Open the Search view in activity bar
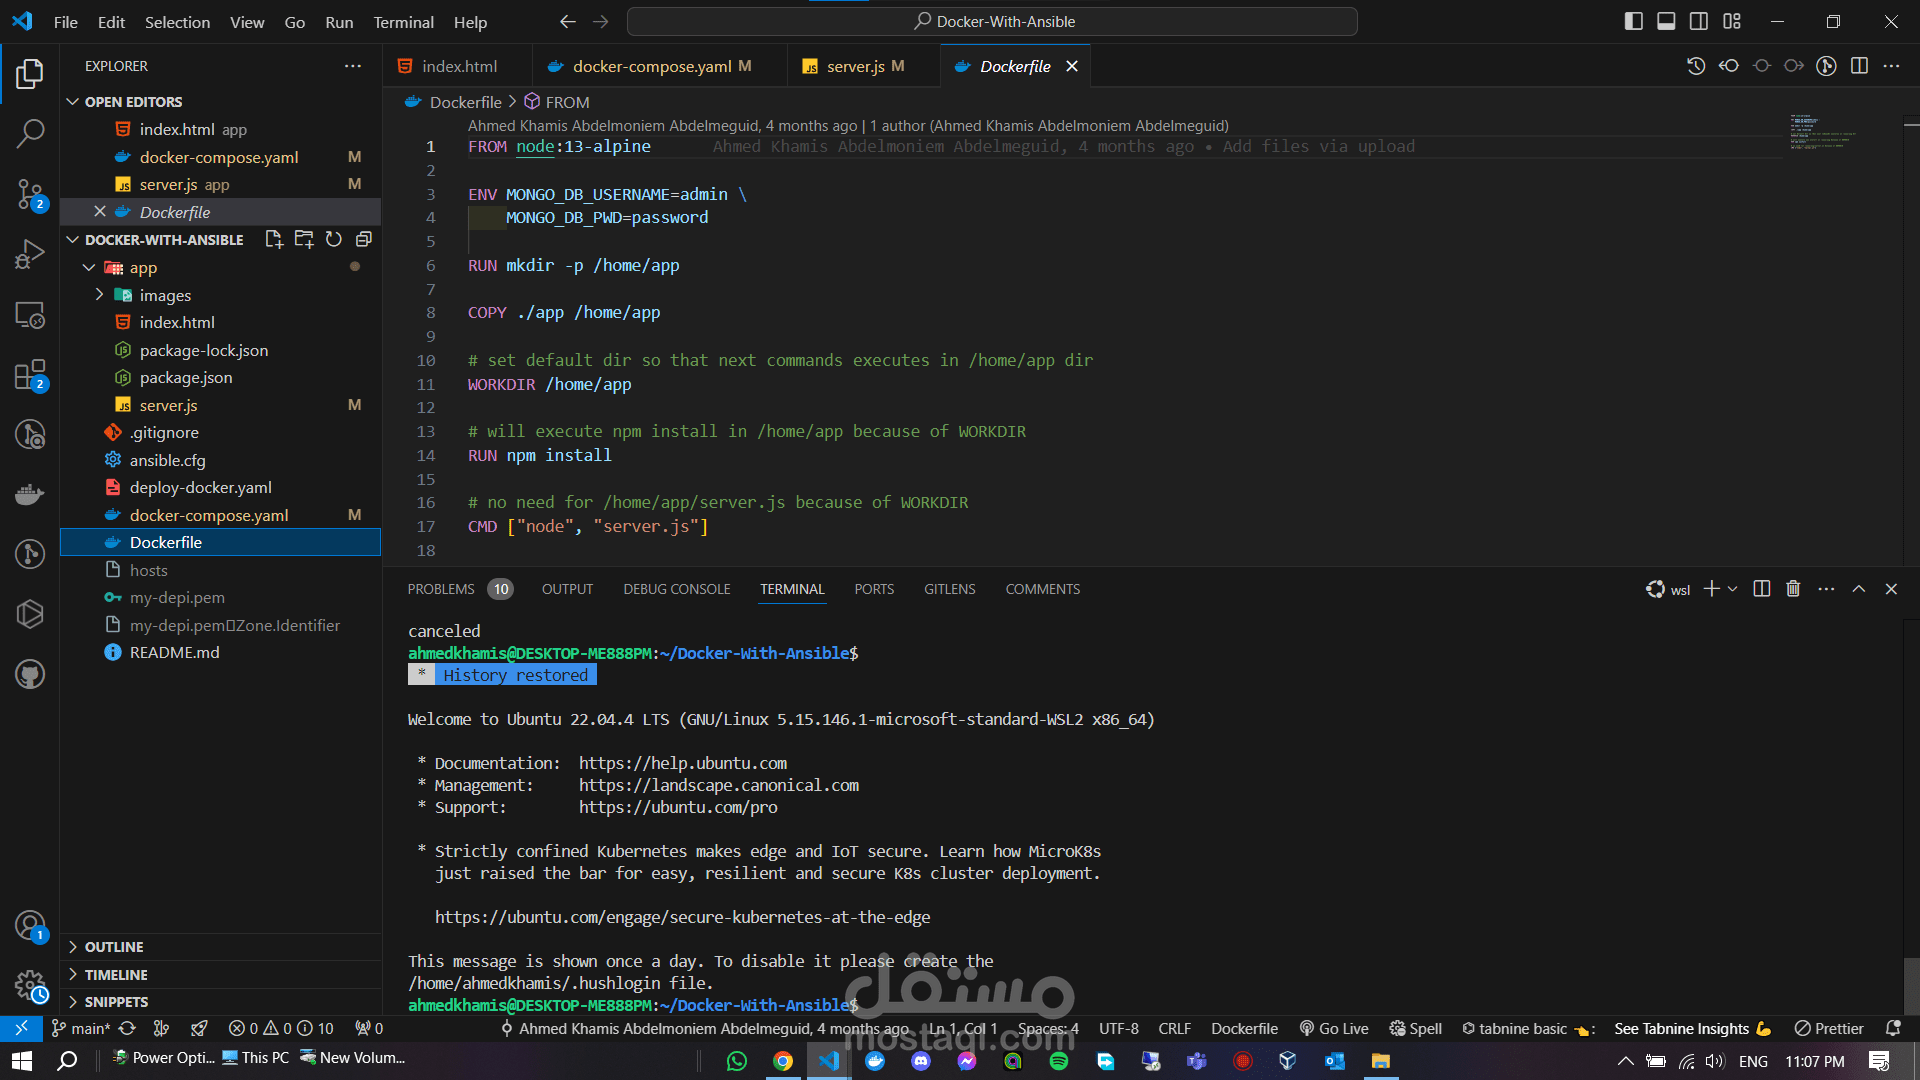Screen dimensions: 1920x1080 tap(30, 133)
